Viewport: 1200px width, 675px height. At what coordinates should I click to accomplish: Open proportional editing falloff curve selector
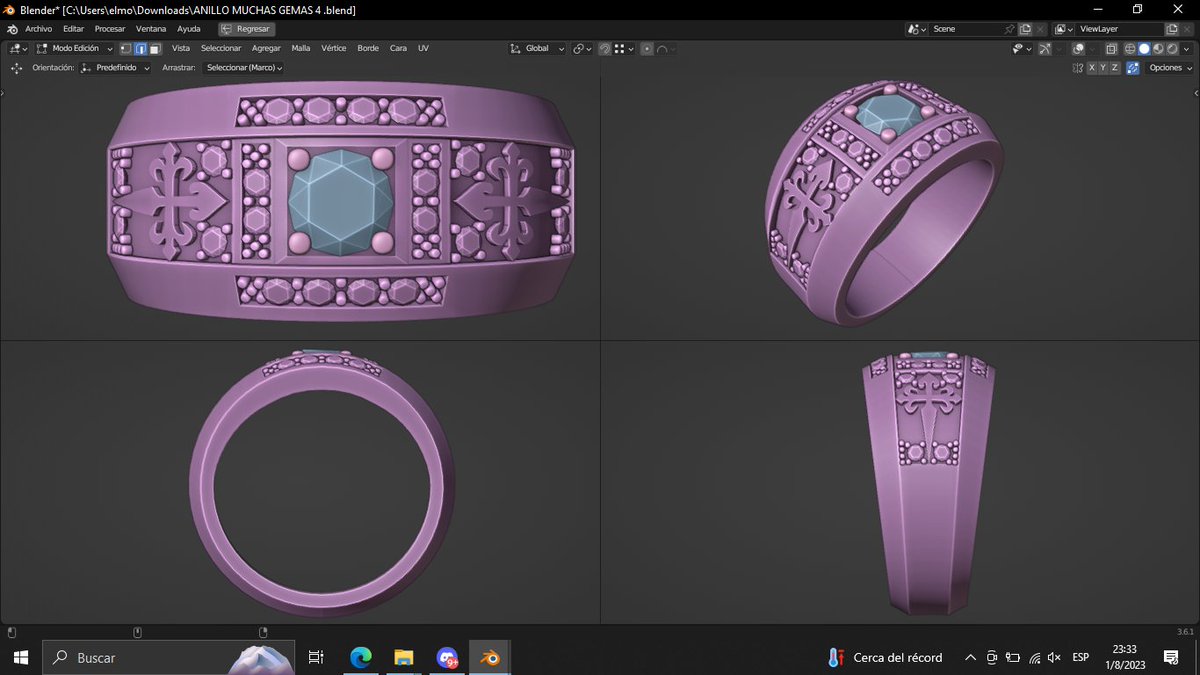tap(666, 49)
